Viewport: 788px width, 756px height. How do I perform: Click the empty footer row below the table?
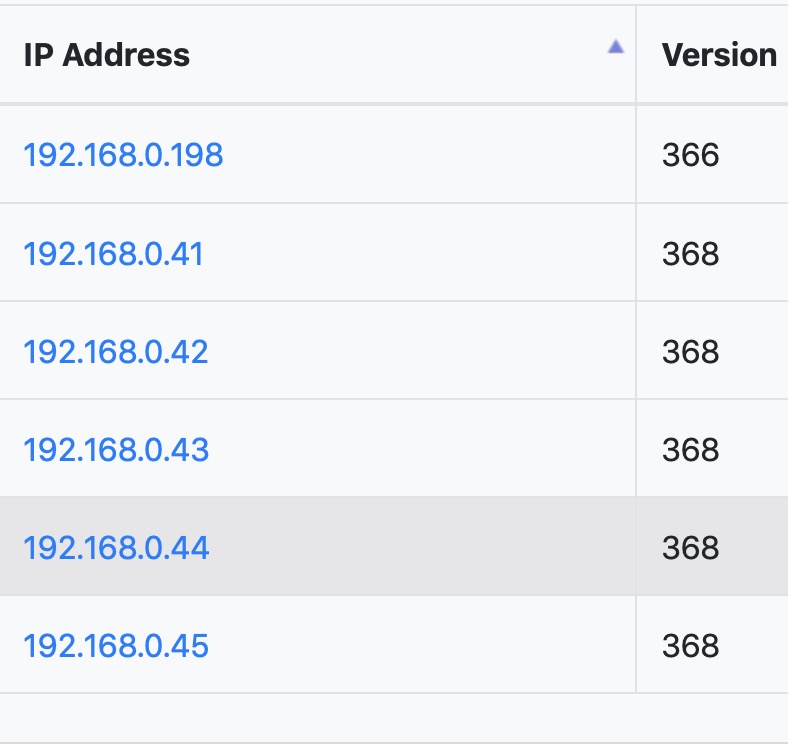394,718
